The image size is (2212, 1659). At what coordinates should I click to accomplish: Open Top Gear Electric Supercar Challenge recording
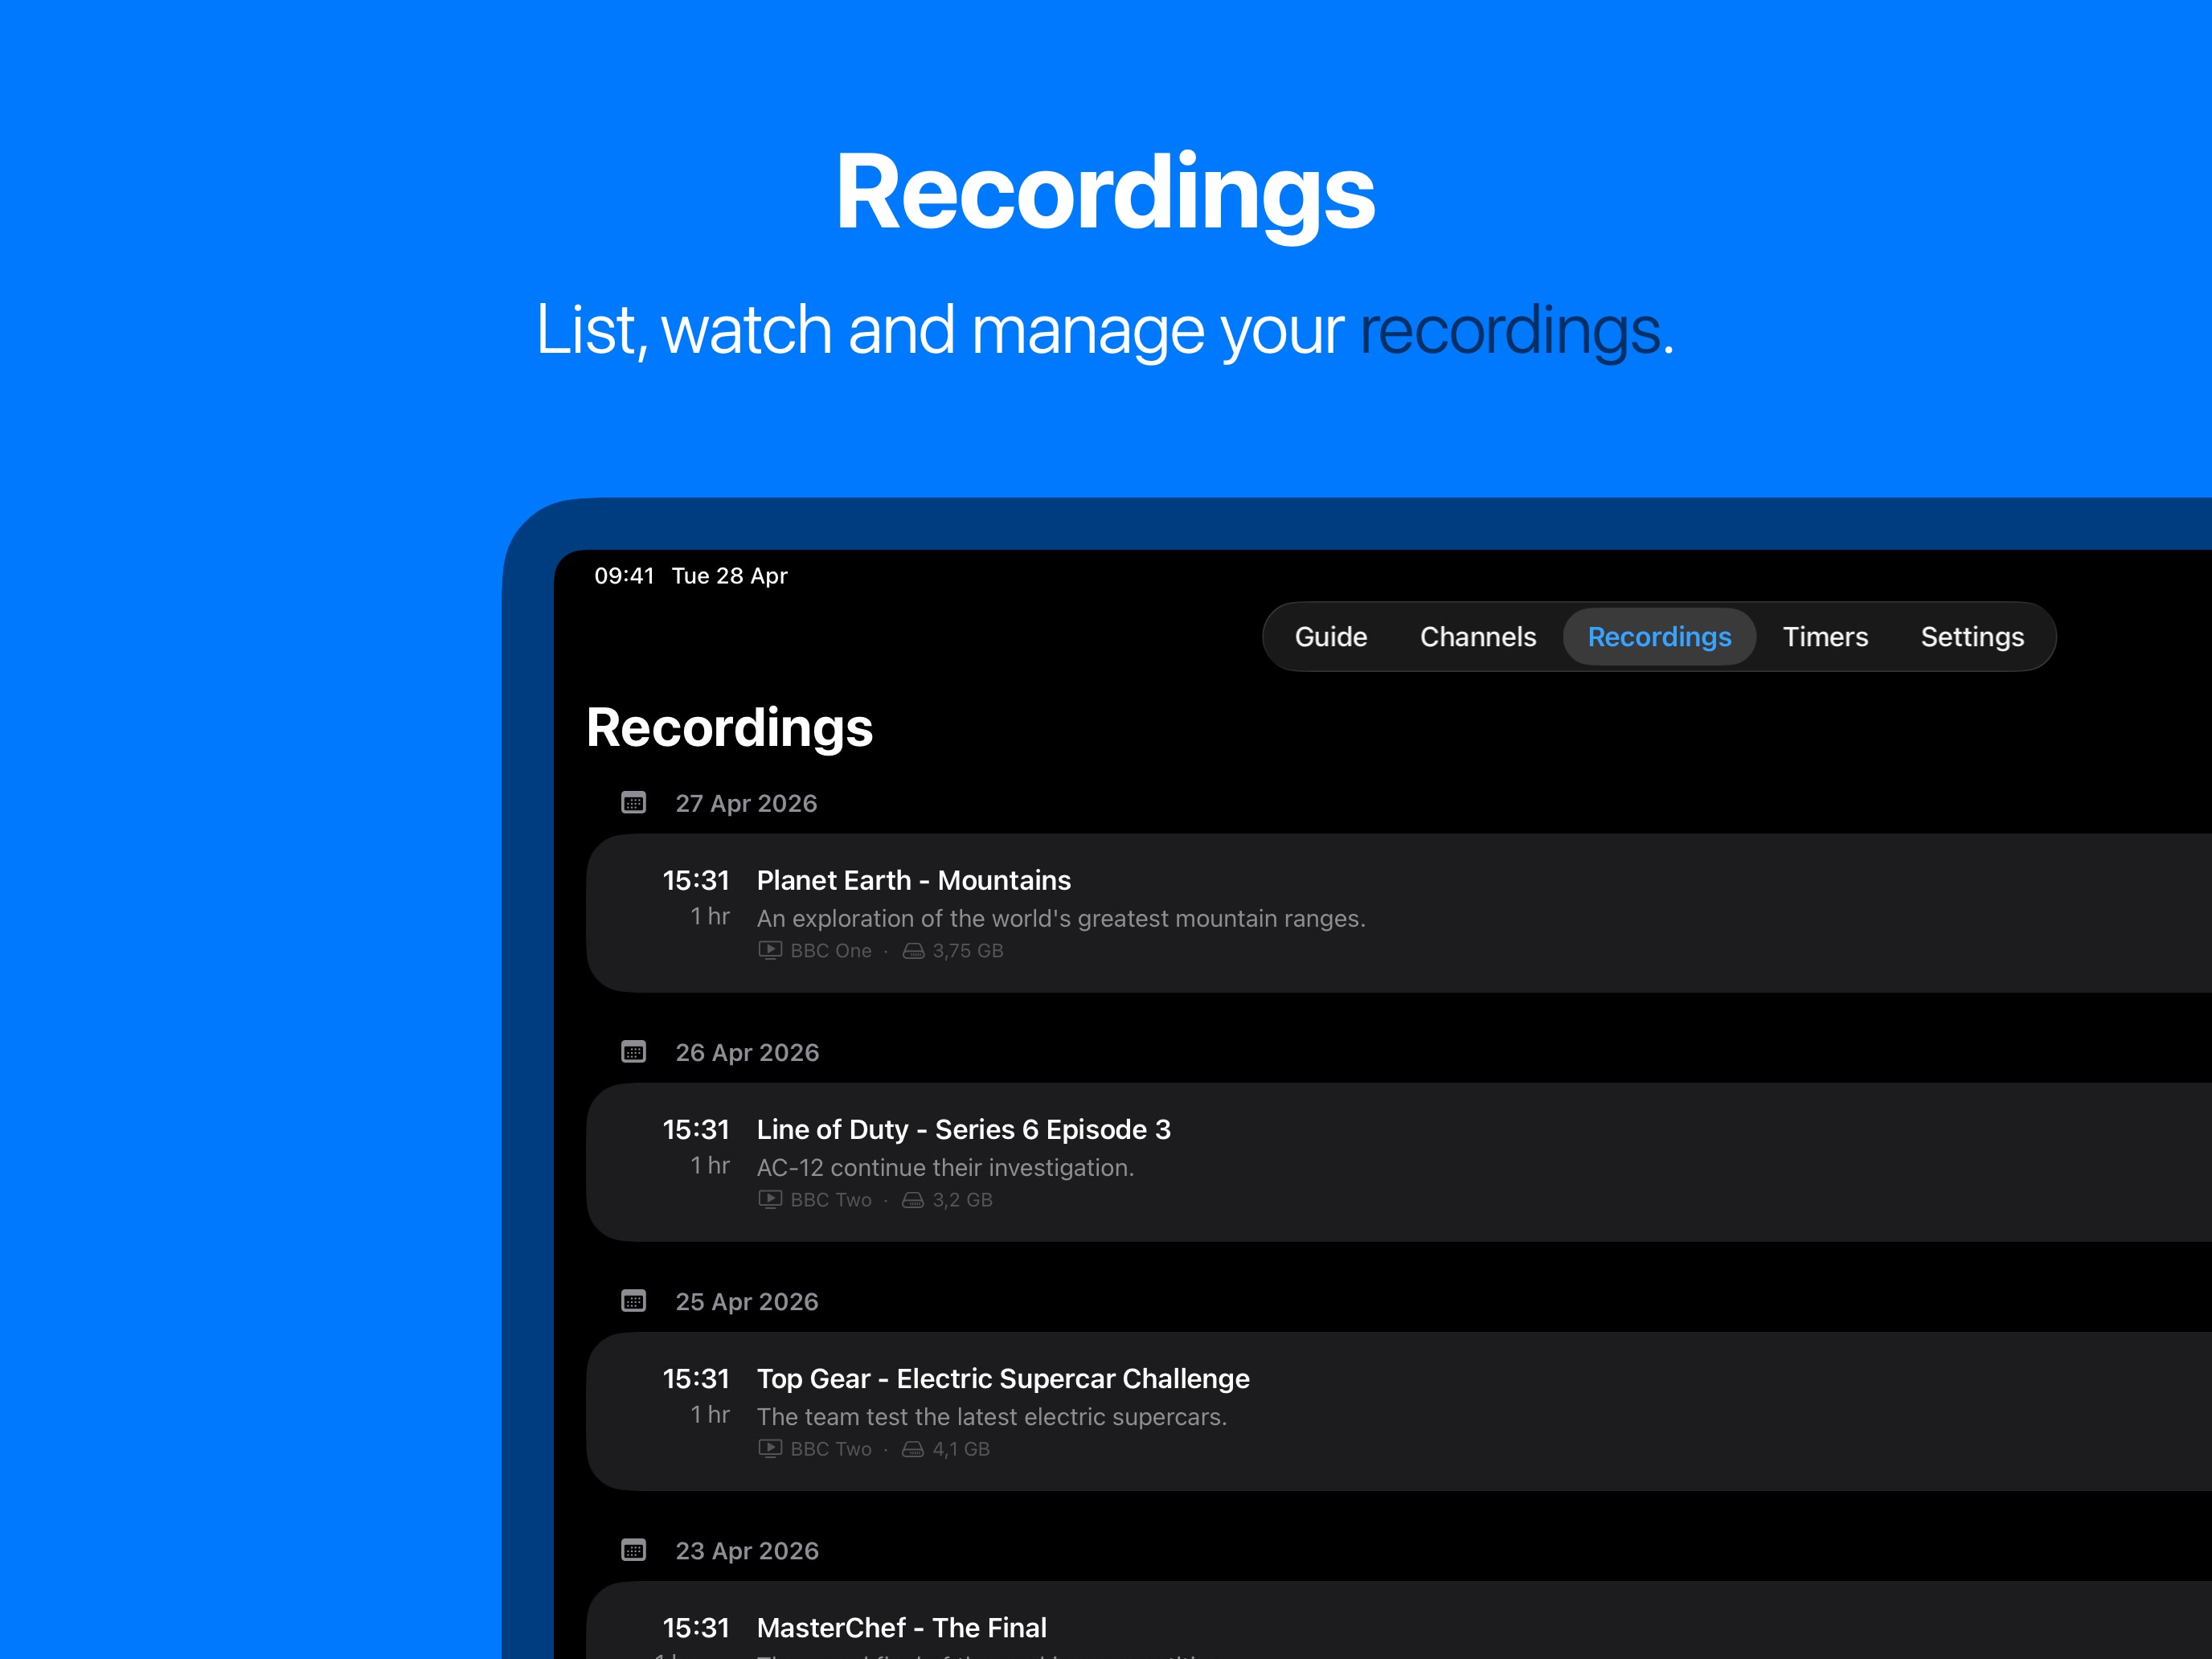click(1399, 1411)
